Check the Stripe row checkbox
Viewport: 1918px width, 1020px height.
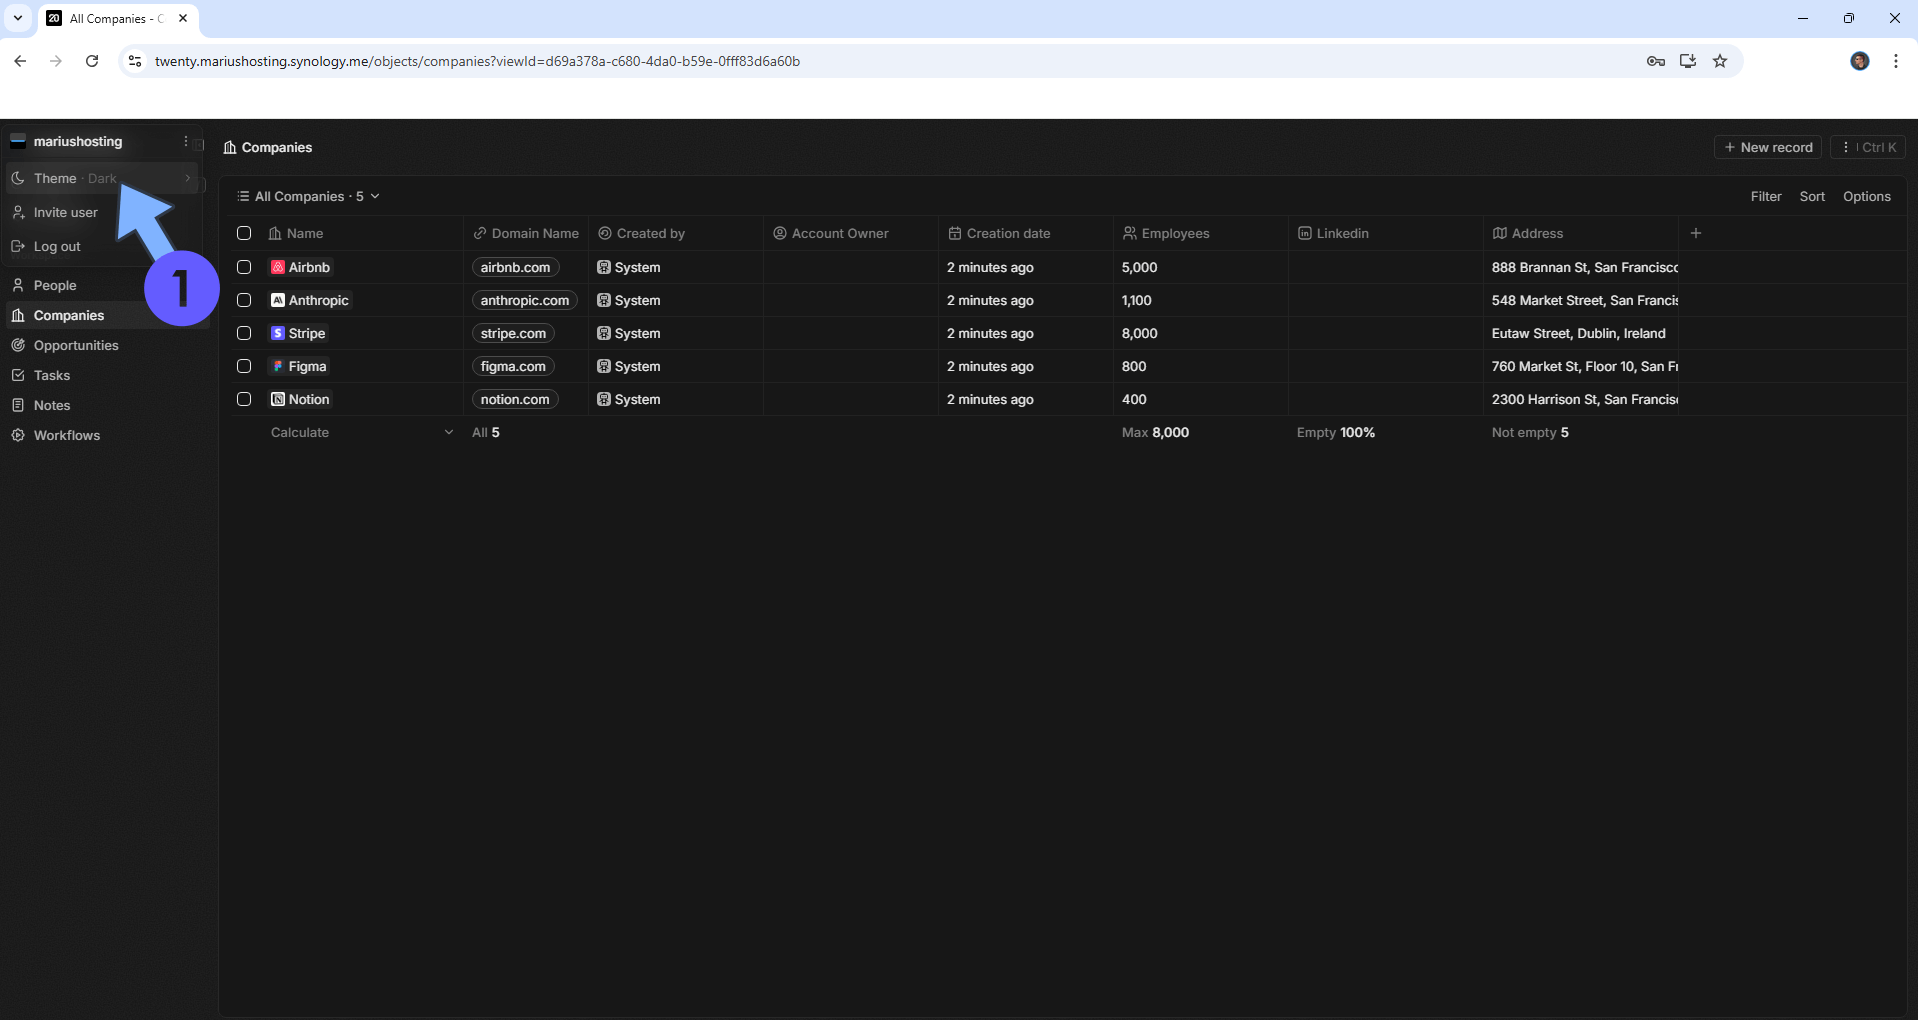pos(244,333)
